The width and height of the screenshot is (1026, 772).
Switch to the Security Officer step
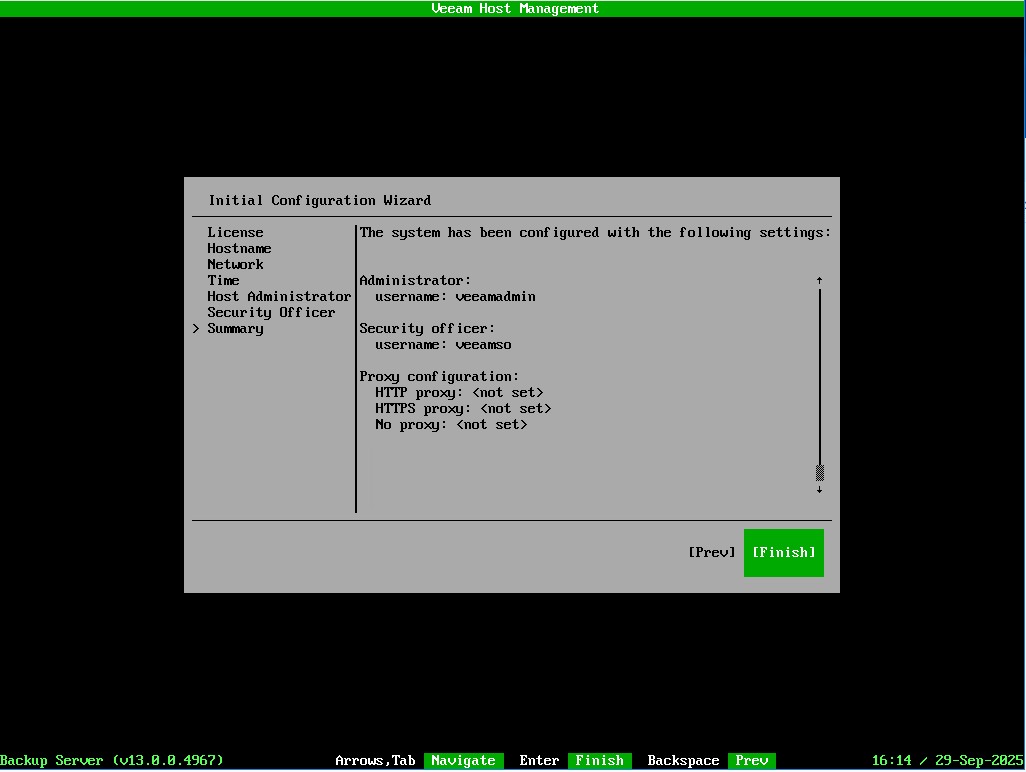pyautogui.click(x=271, y=313)
